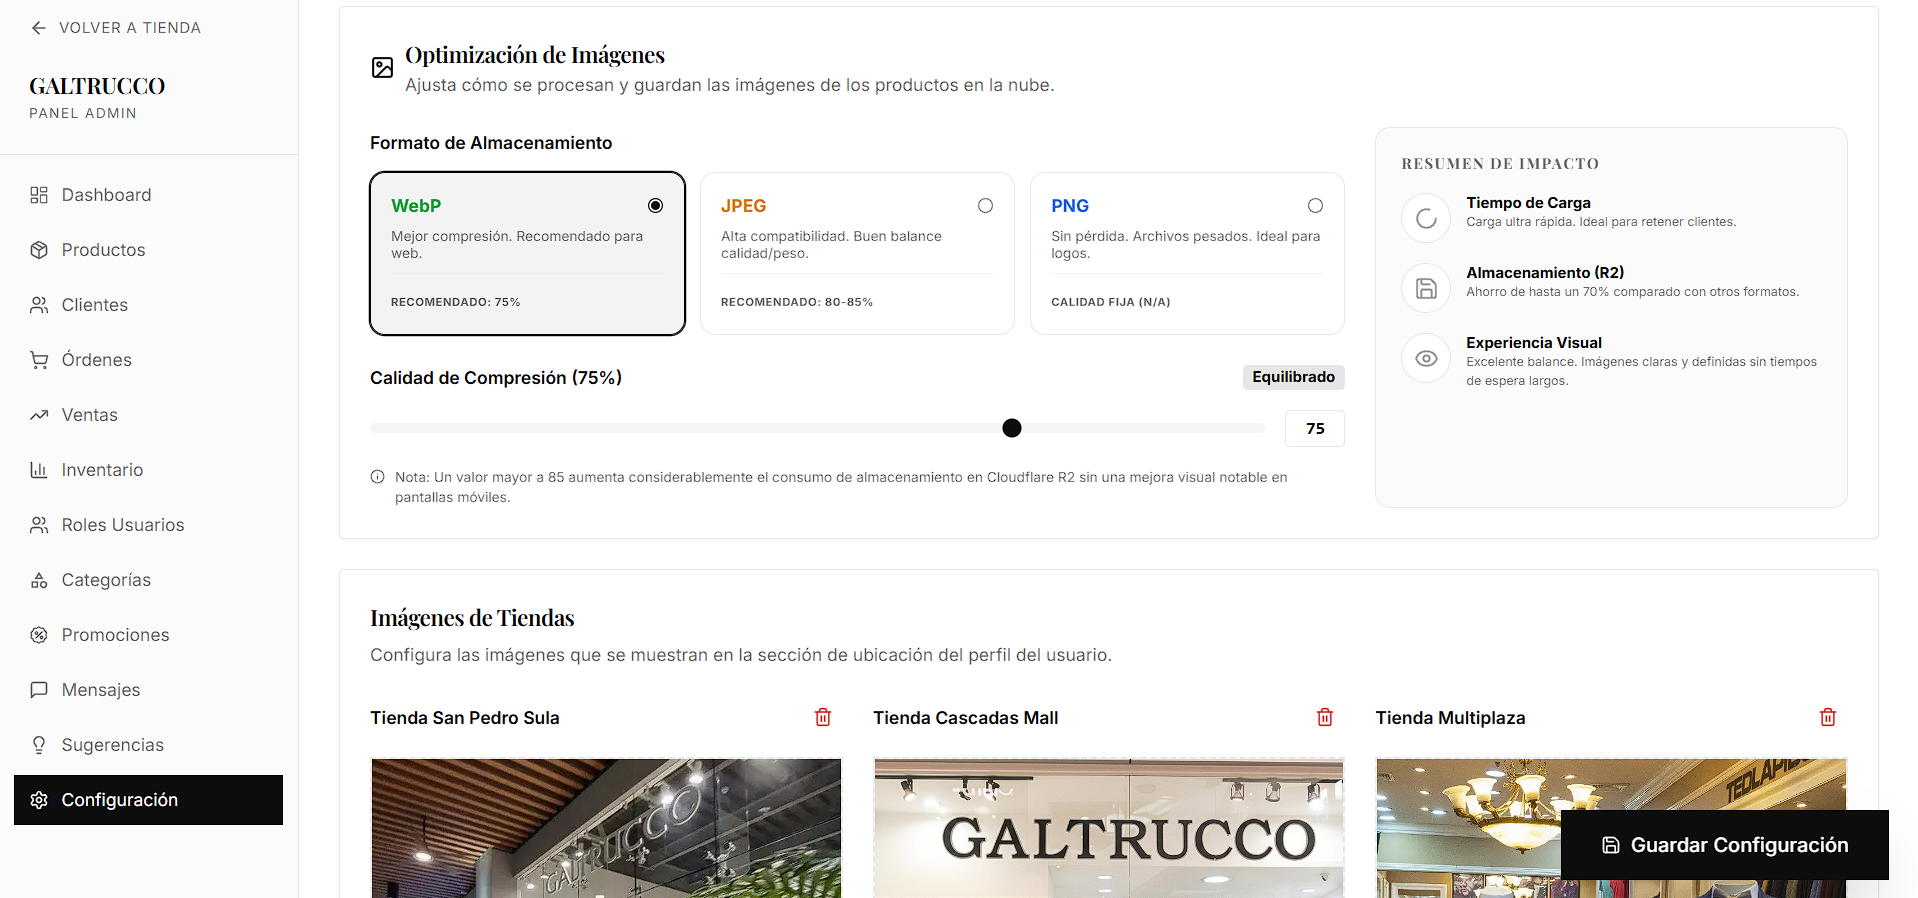Click the Configuración gear icon
Viewport: 1918px width, 898px height.
tap(39, 800)
